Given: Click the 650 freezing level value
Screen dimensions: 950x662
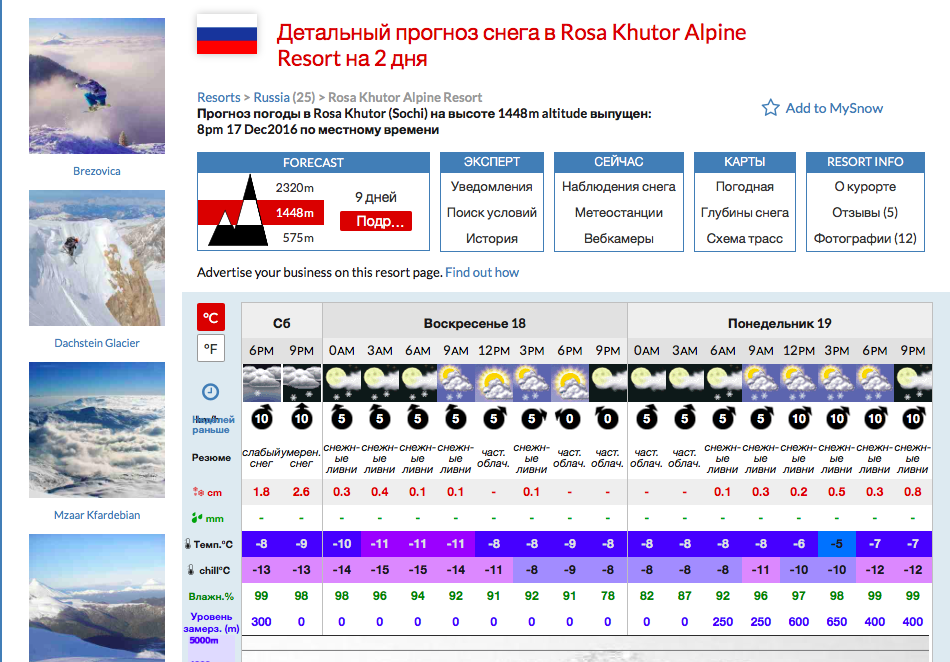Looking at the screenshot, I should click(x=837, y=621).
